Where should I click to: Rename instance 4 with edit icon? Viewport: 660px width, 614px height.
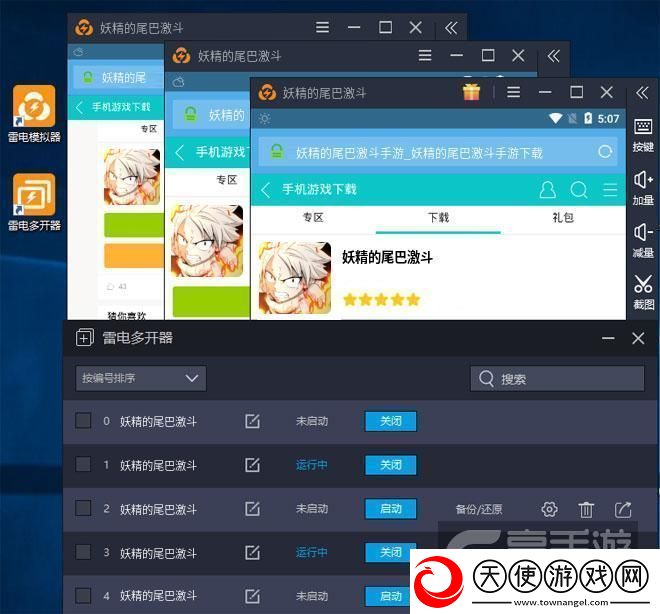tap(252, 596)
